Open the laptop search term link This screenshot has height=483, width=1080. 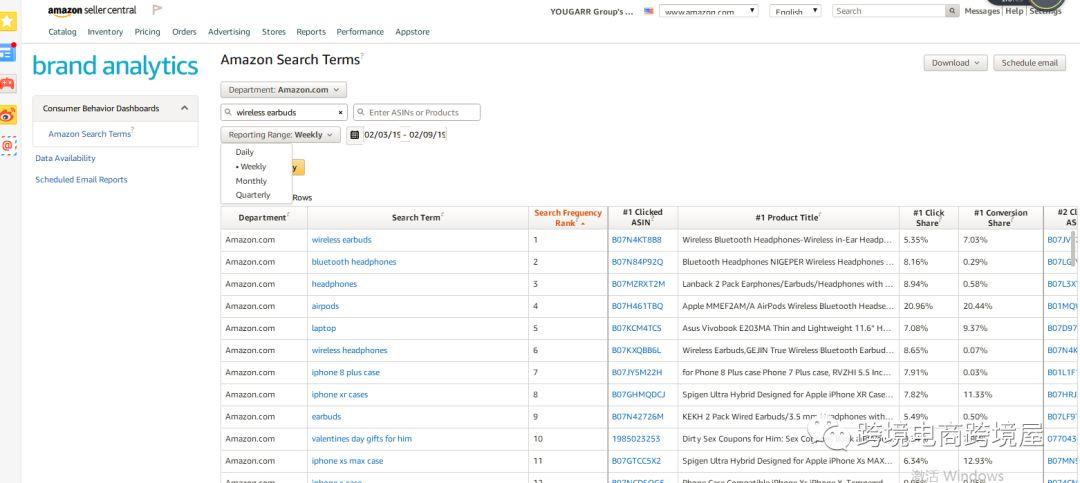(324, 328)
